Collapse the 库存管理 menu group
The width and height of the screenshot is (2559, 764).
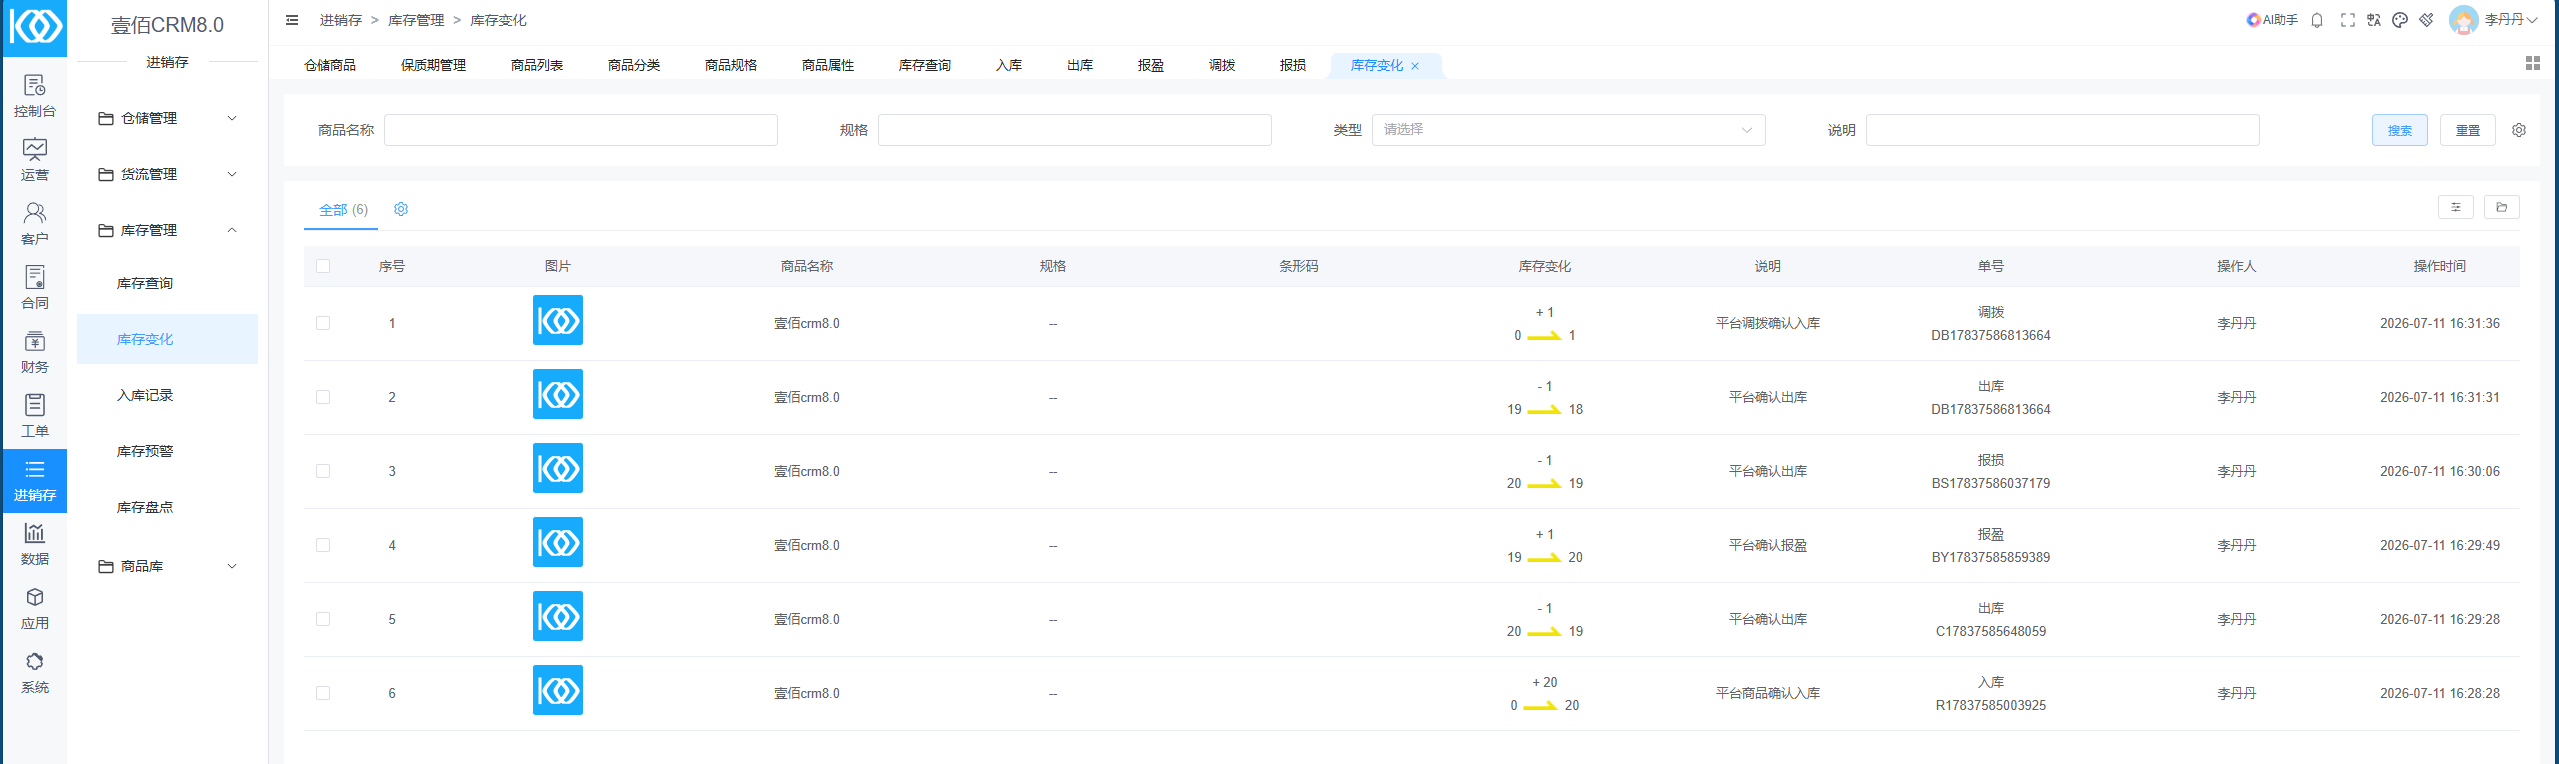tap(167, 230)
